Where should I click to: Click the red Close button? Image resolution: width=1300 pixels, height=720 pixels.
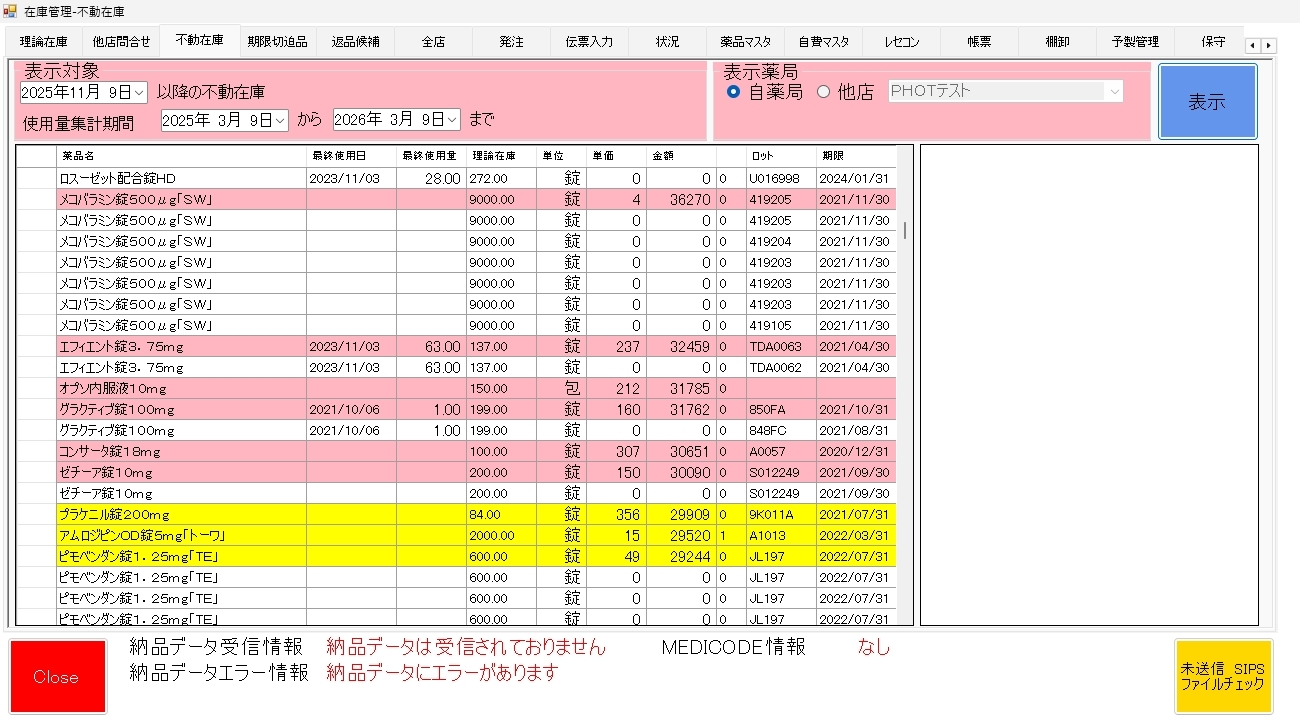[57, 677]
